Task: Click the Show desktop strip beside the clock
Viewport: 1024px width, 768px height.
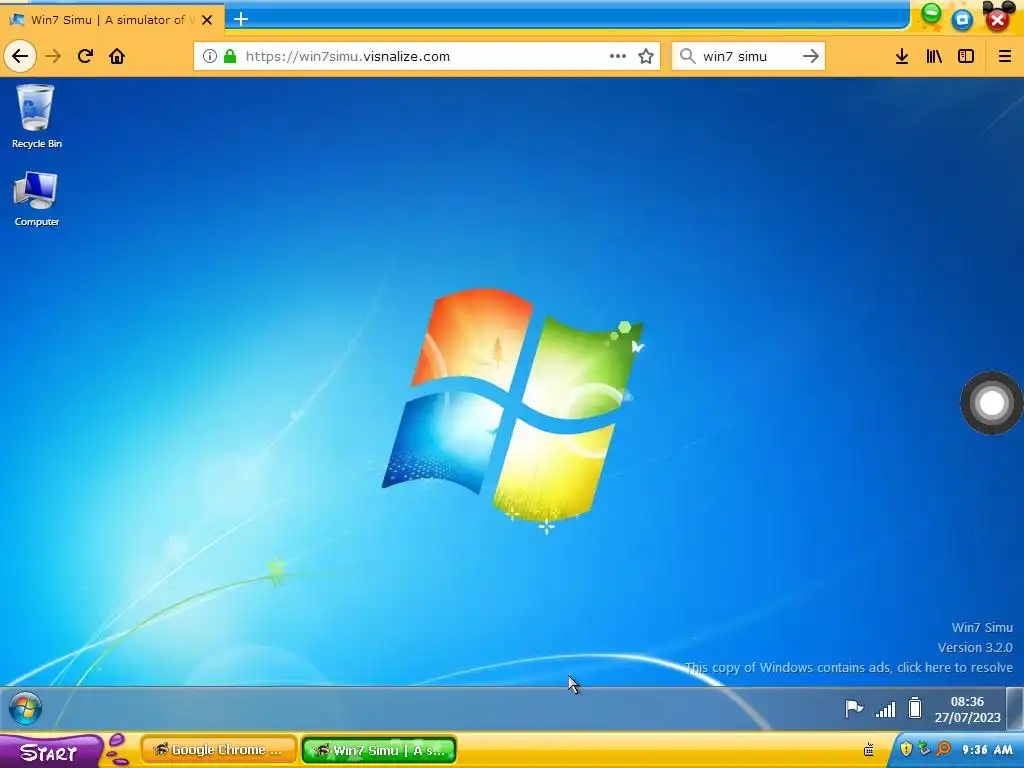Action: coord(1015,709)
